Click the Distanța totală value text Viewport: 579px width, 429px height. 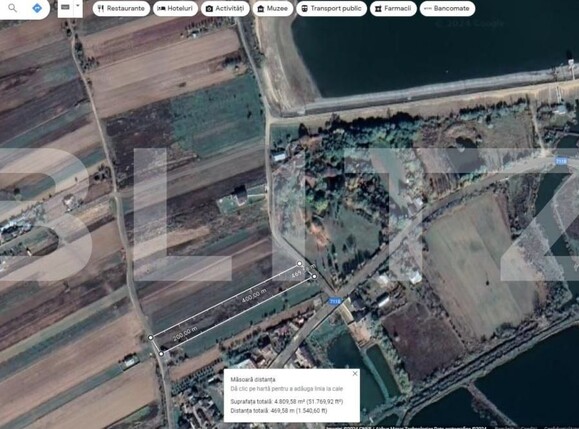click(279, 411)
